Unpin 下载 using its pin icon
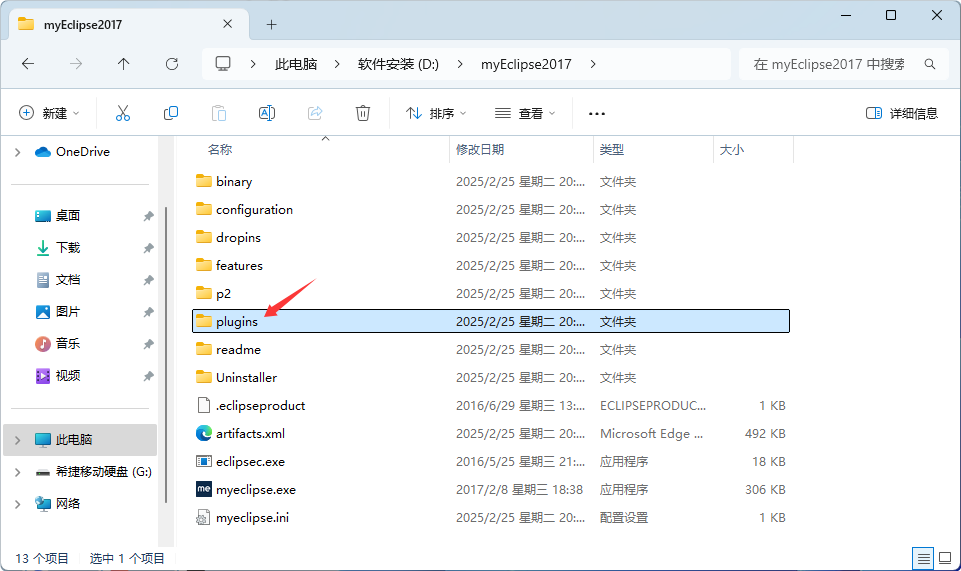Viewport: 961px width, 571px height. (x=148, y=248)
